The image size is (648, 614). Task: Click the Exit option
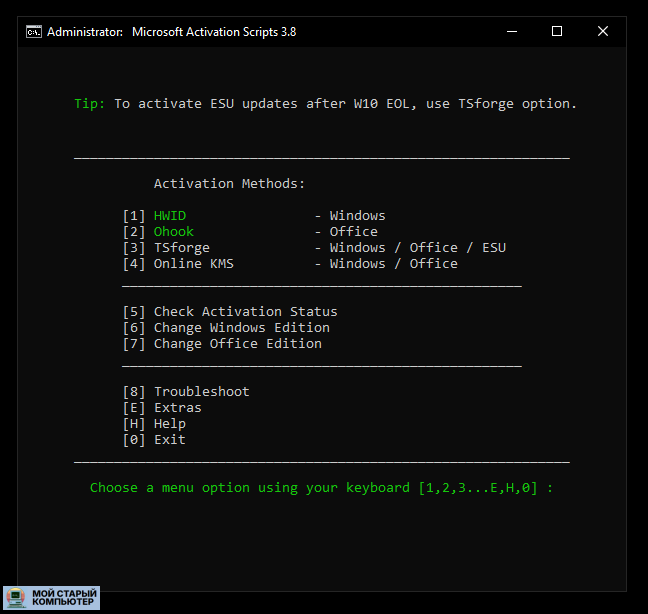tap(169, 440)
